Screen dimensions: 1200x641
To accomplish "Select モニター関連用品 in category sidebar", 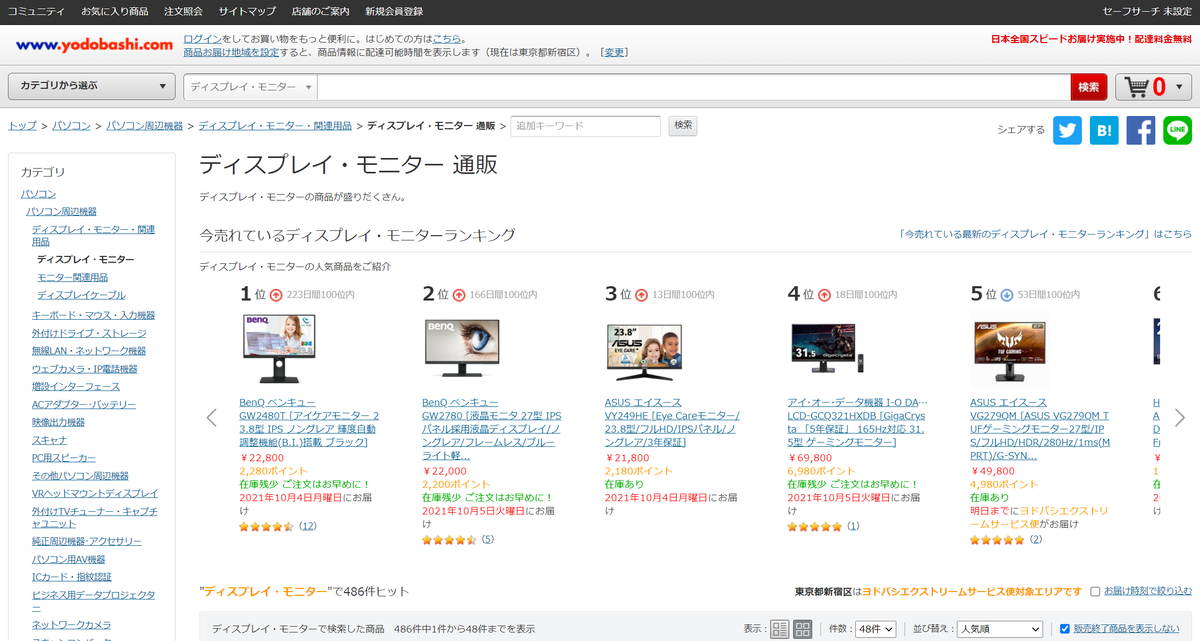I will click(72, 277).
